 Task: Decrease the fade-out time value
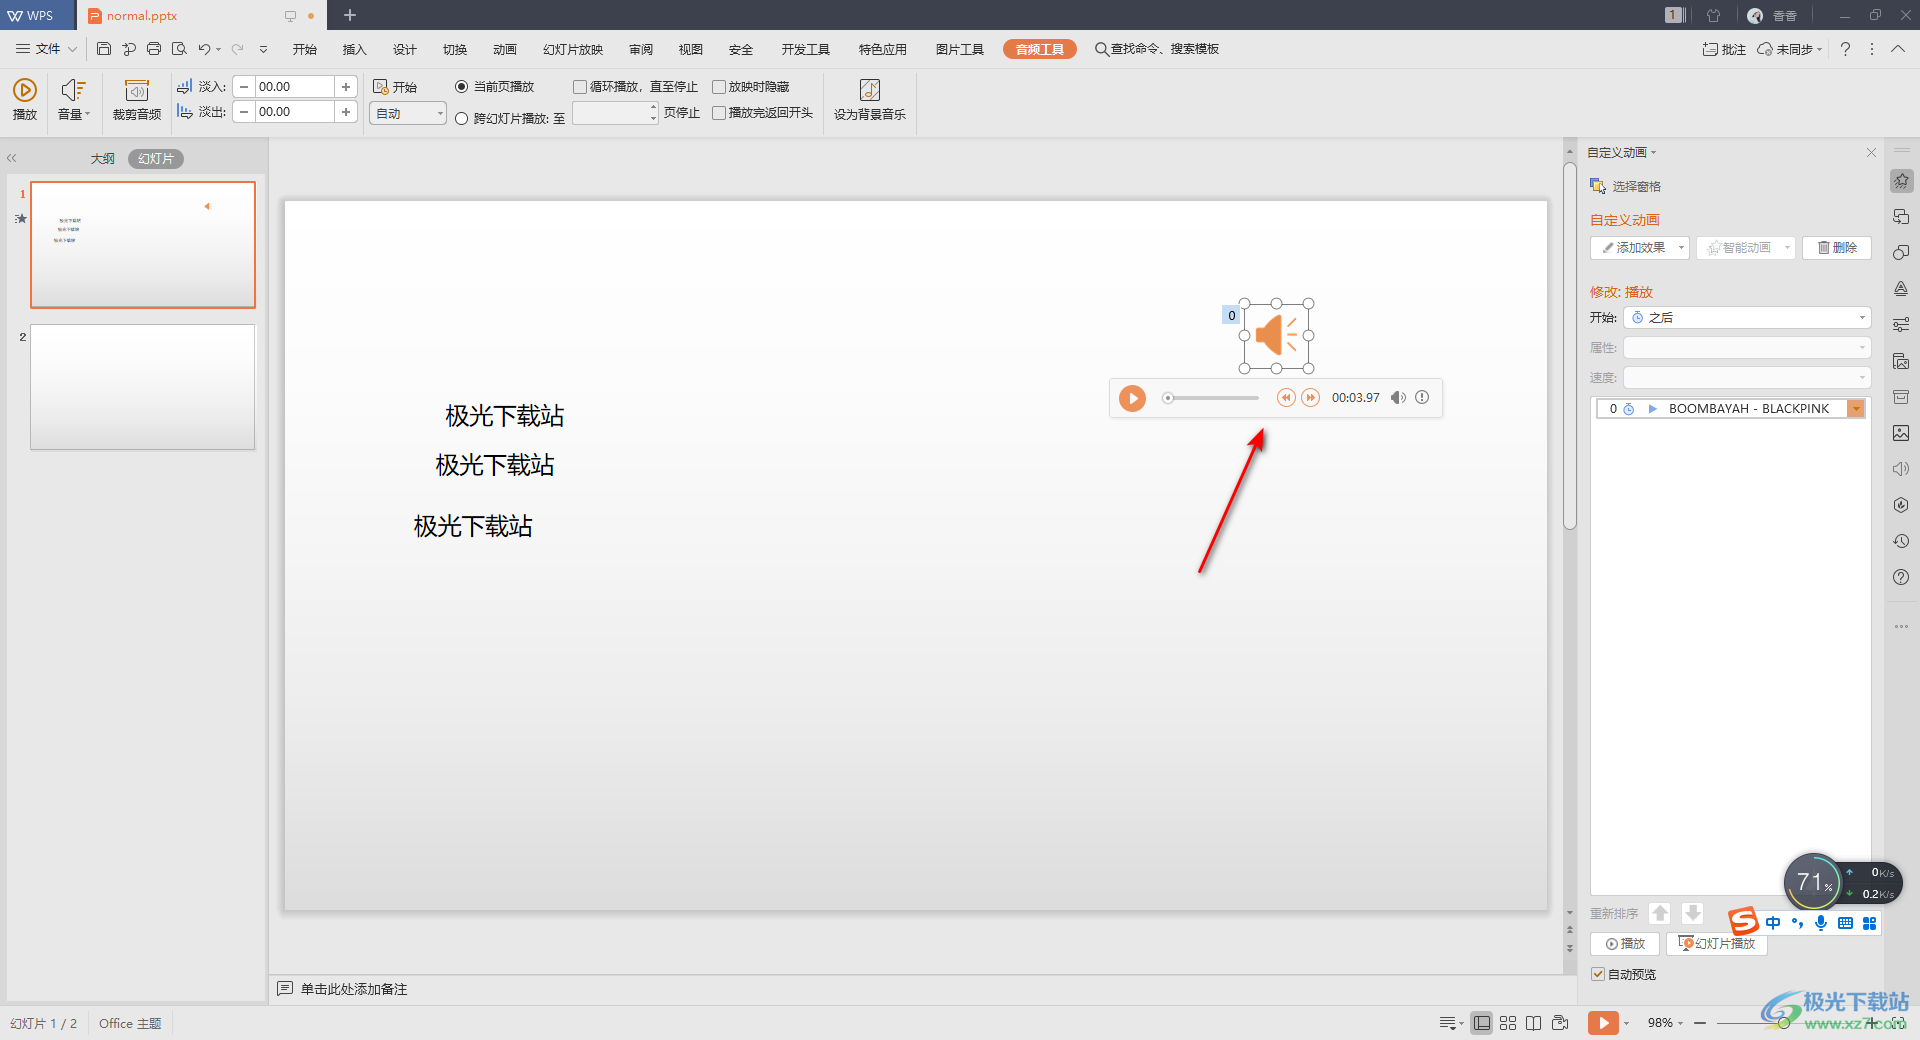(x=243, y=112)
